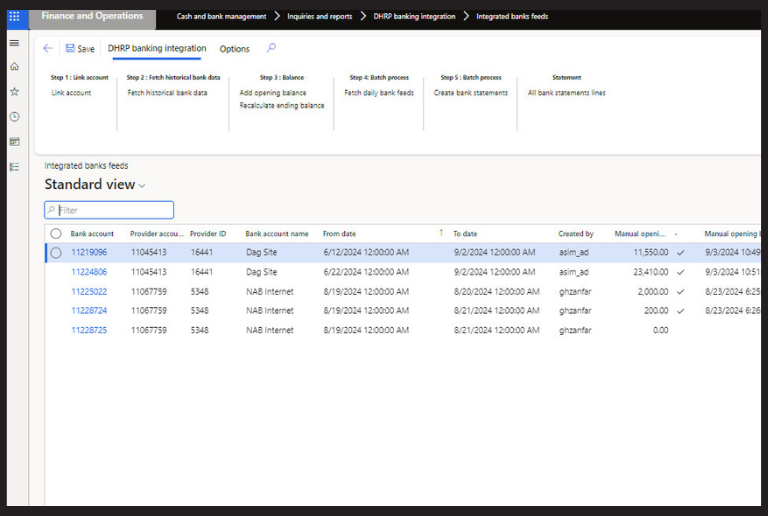This screenshot has width=768, height=516.
Task: Go to Home icon in sidebar
Action: (x=15, y=66)
